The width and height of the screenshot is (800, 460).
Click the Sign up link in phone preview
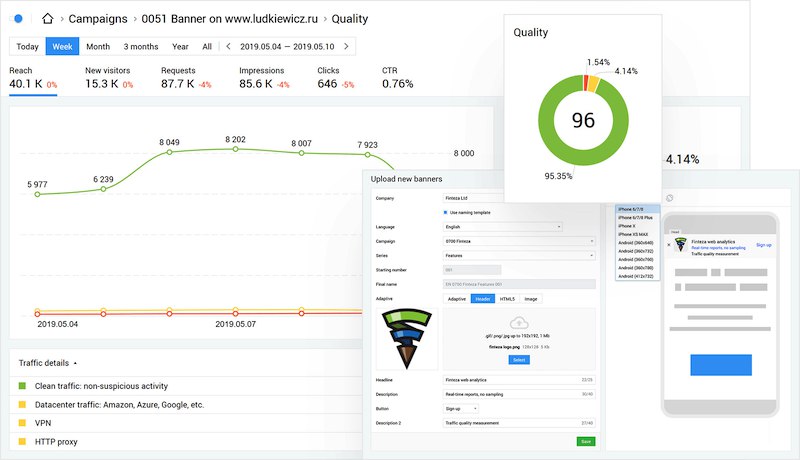point(764,245)
